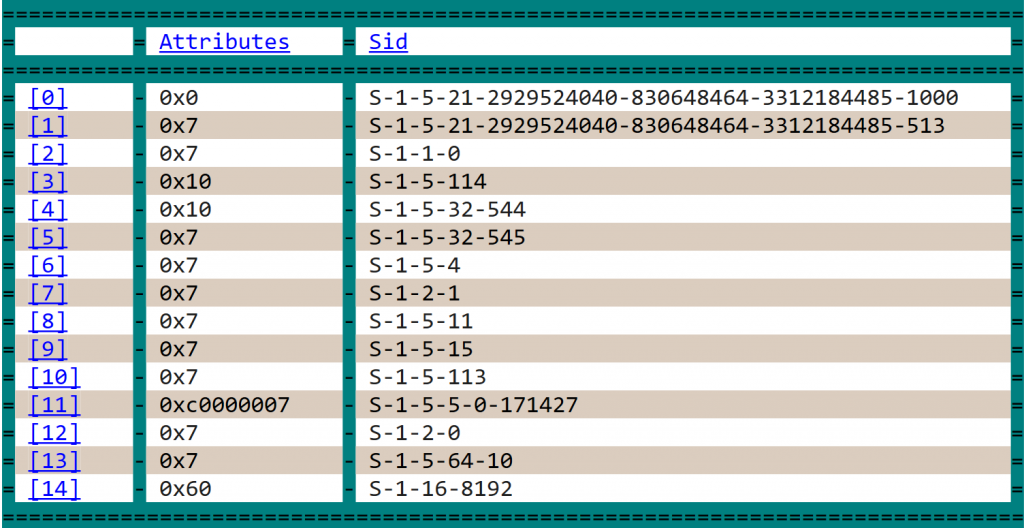Select the Sid value S-1-5-64-10
Viewport: 1024px width, 528px height.
coord(441,461)
